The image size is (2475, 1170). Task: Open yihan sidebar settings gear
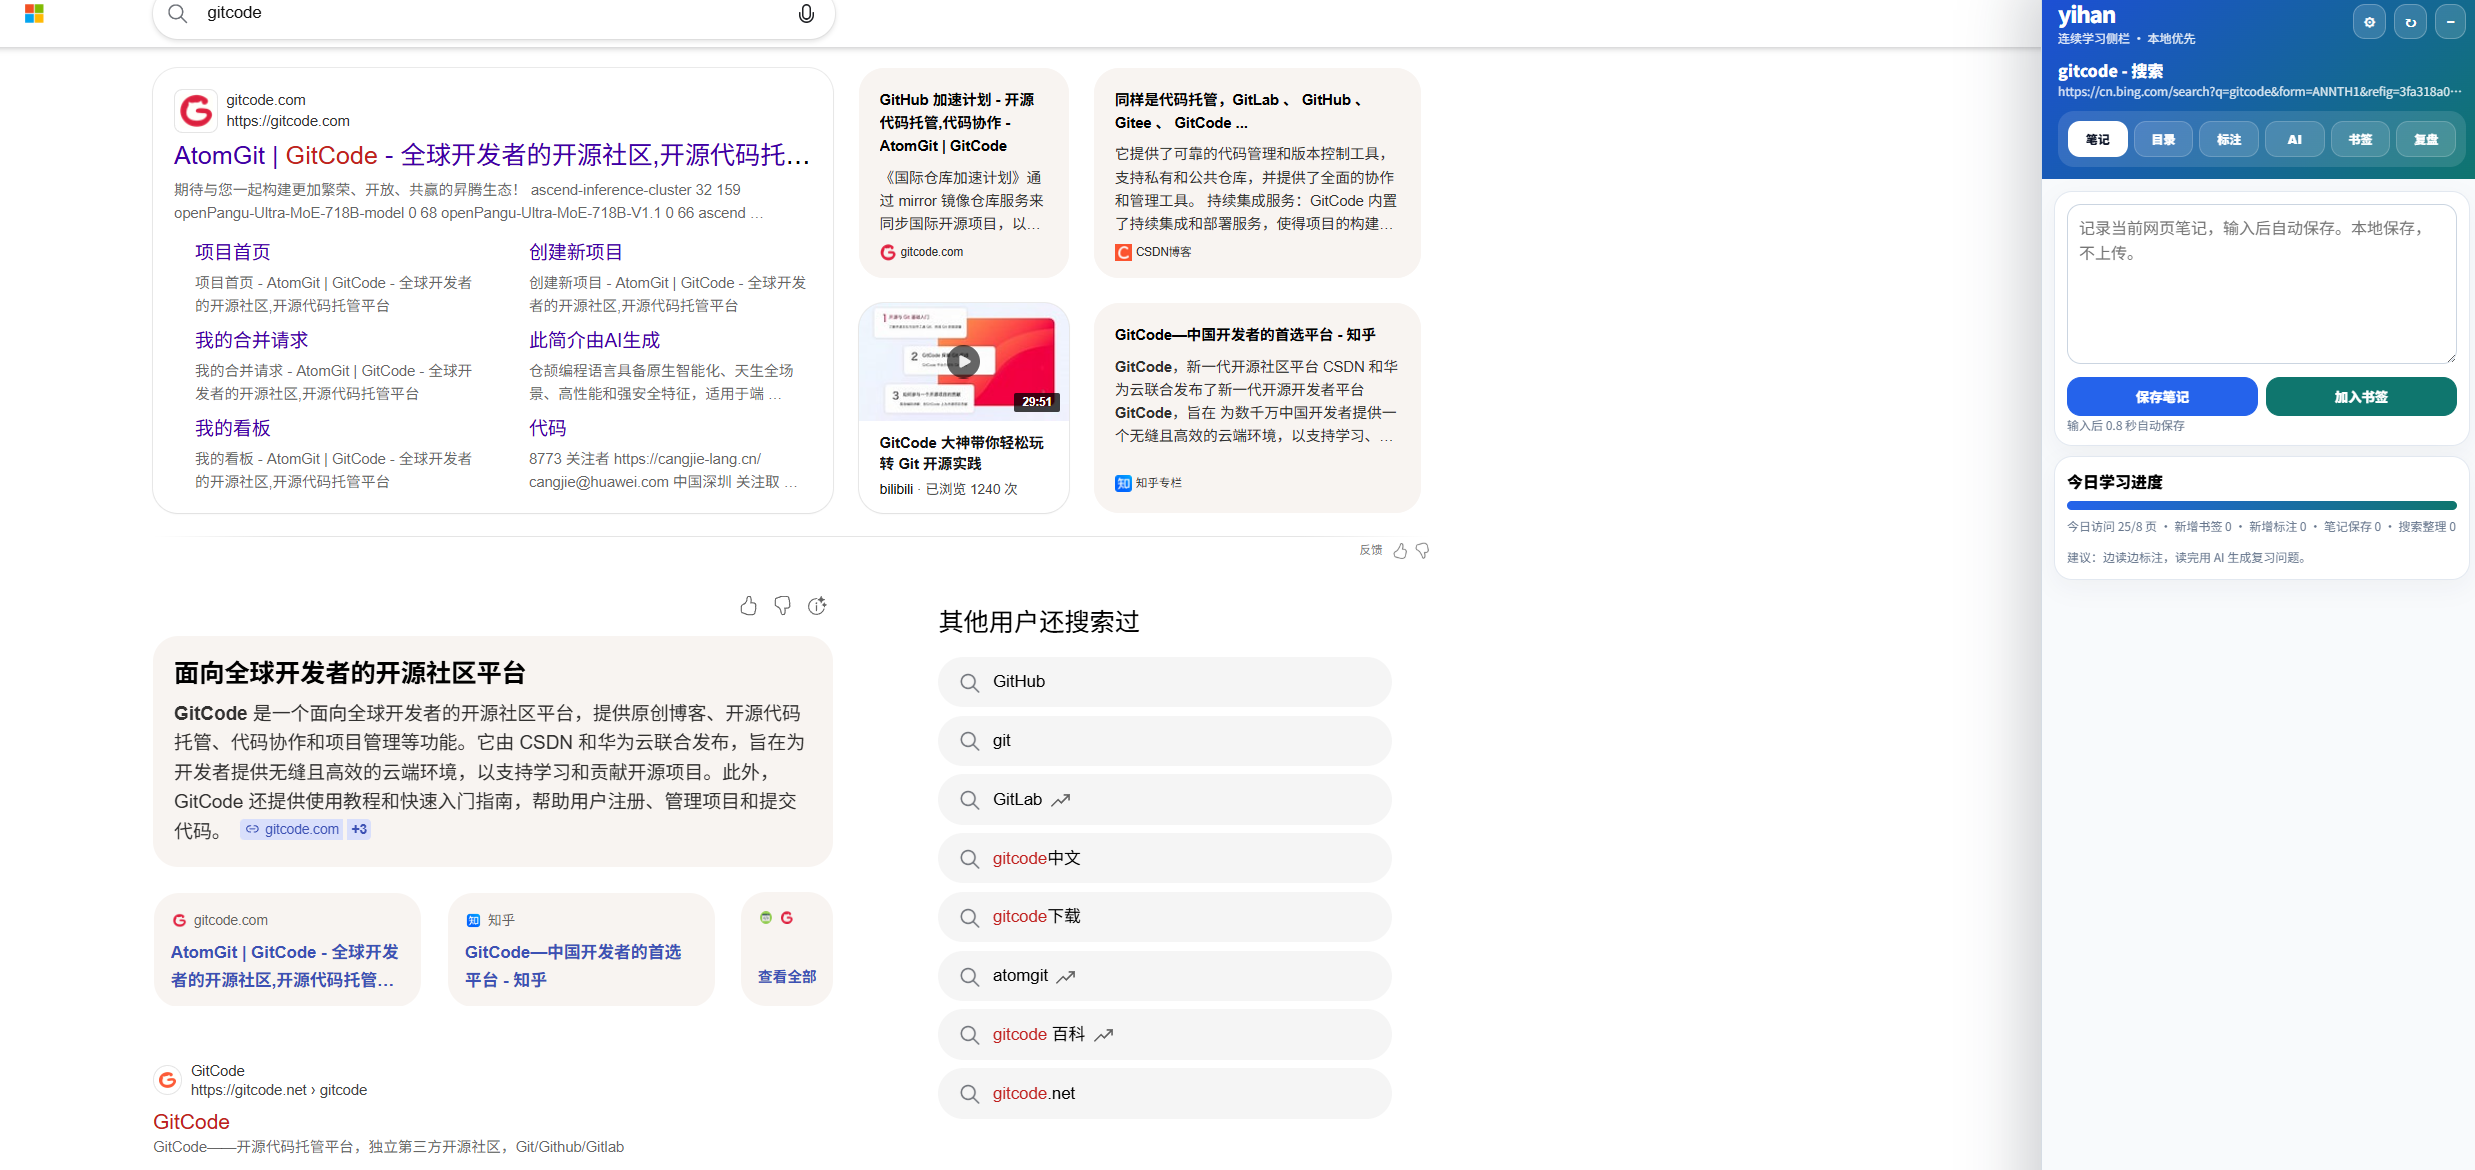click(x=2368, y=22)
